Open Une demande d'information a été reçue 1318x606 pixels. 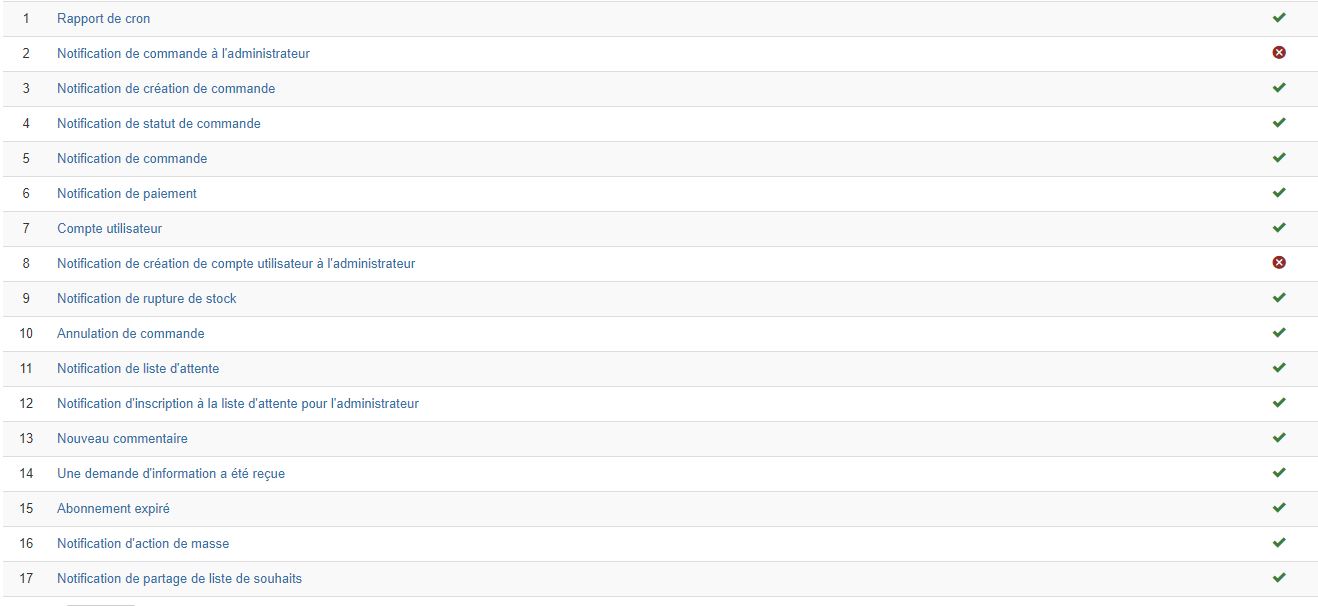tap(170, 474)
